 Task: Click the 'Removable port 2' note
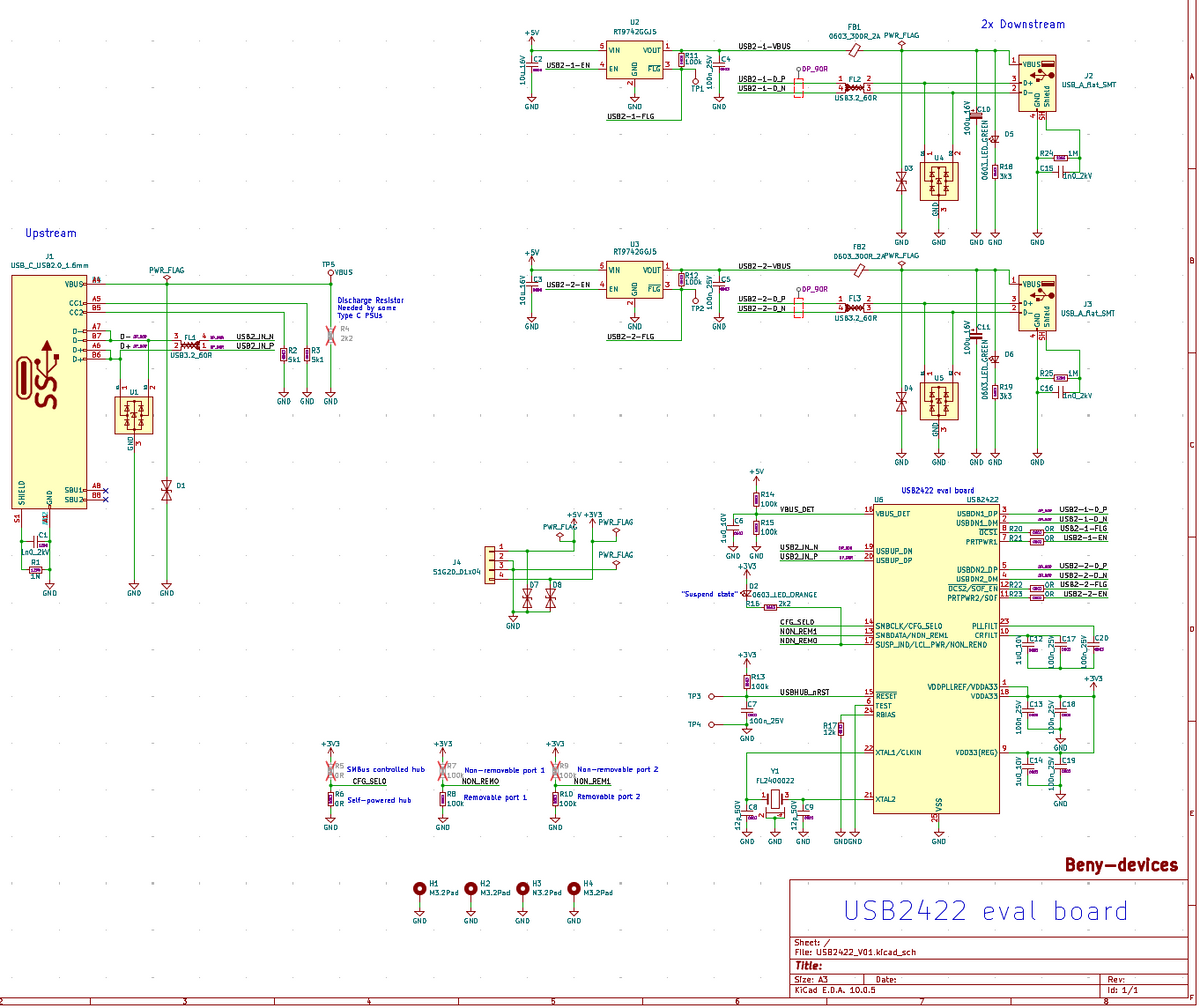coord(609,796)
